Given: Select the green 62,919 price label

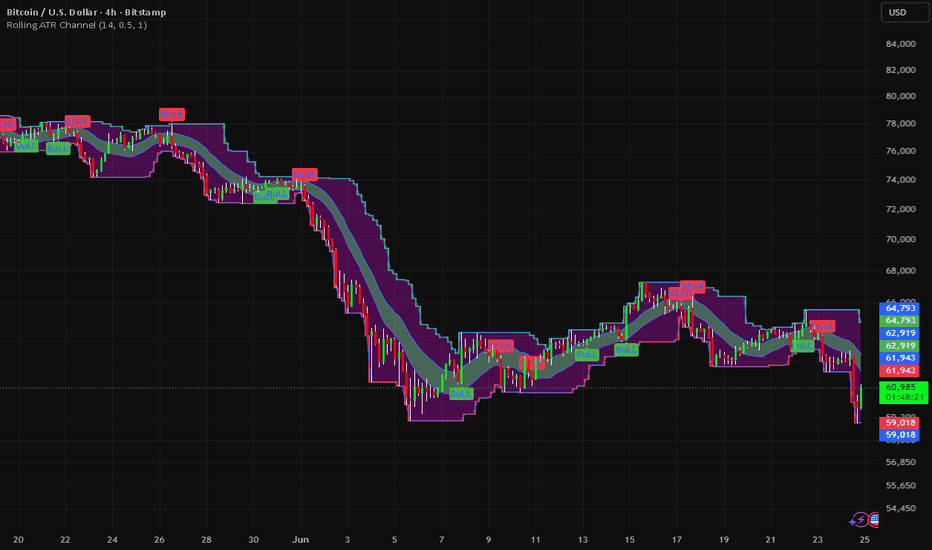Looking at the screenshot, I should click(899, 345).
